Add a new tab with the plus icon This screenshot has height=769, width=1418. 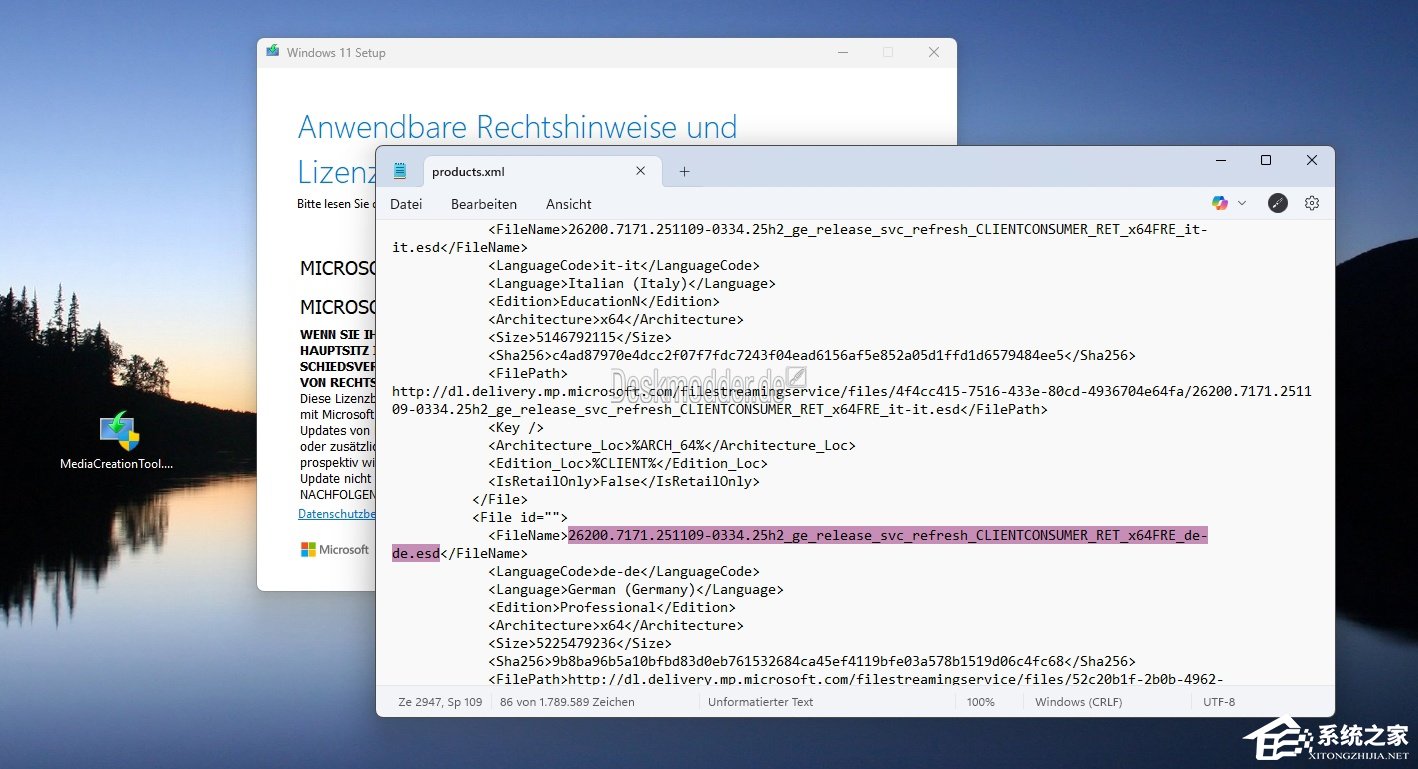click(684, 171)
